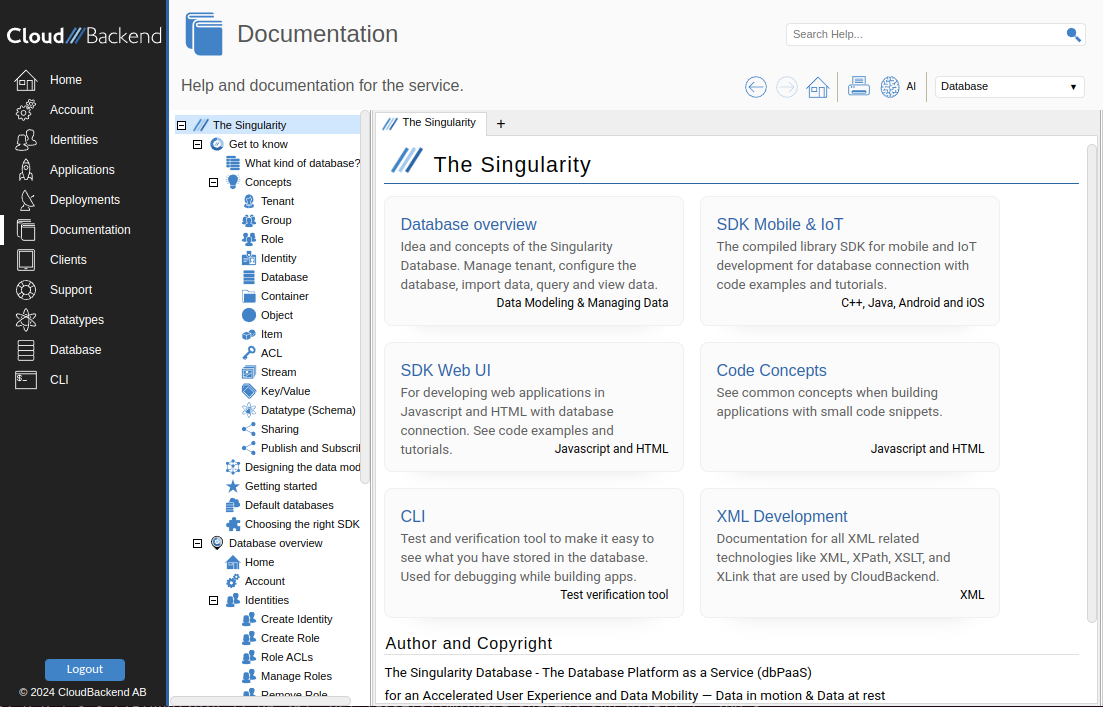The image size is (1103, 707).
Task: Click the Clients tablet icon in sidebar
Action: point(26,260)
